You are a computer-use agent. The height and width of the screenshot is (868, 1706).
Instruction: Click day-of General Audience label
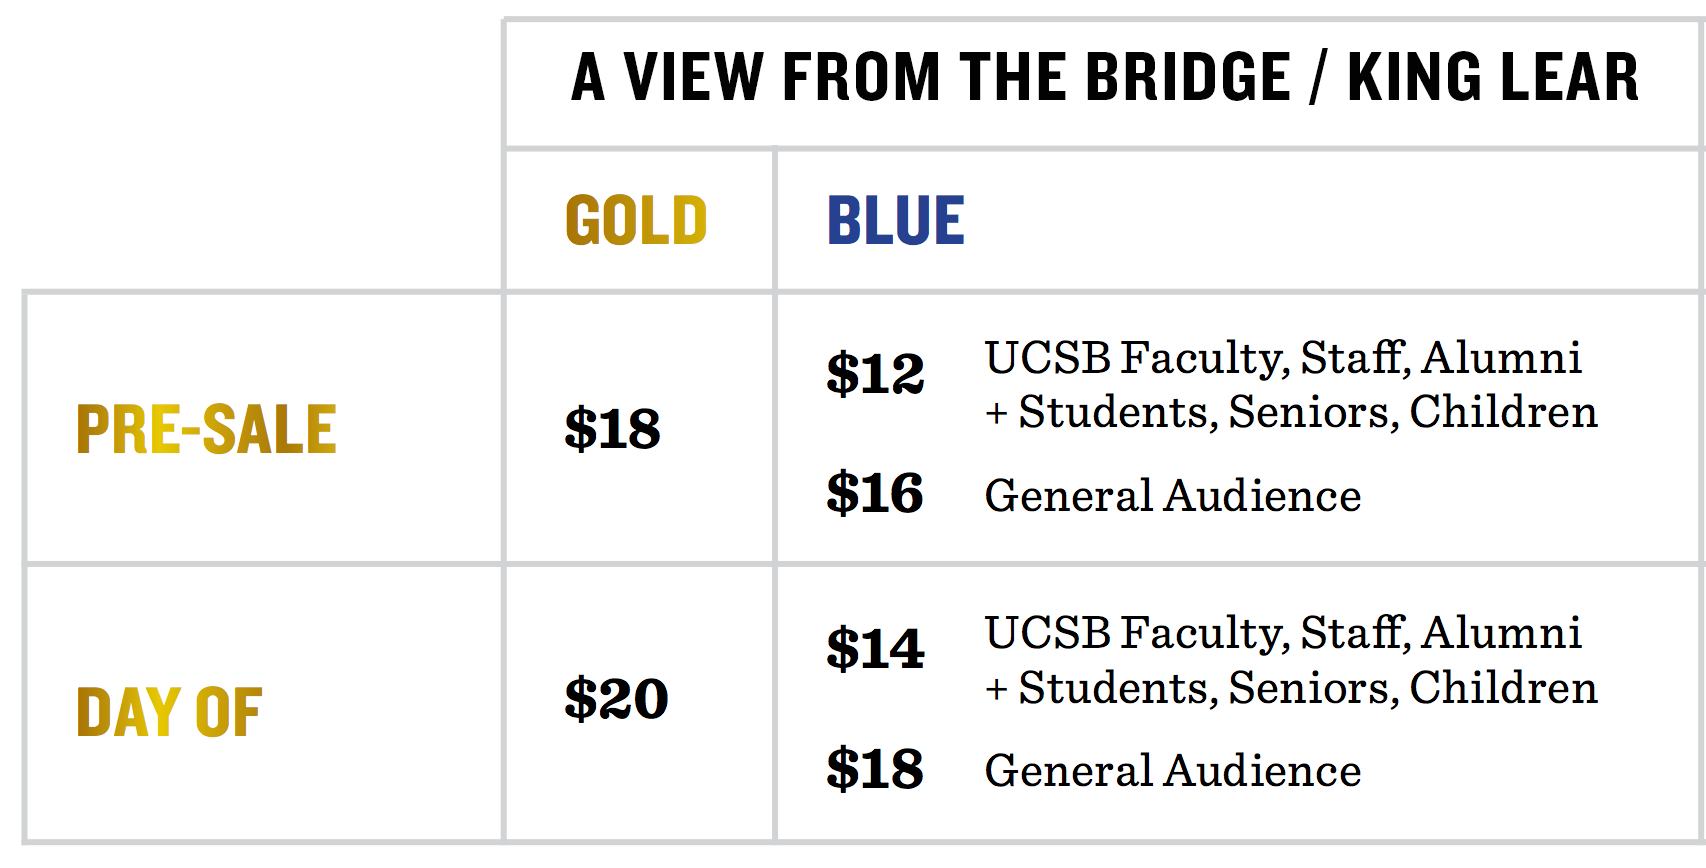[1173, 771]
